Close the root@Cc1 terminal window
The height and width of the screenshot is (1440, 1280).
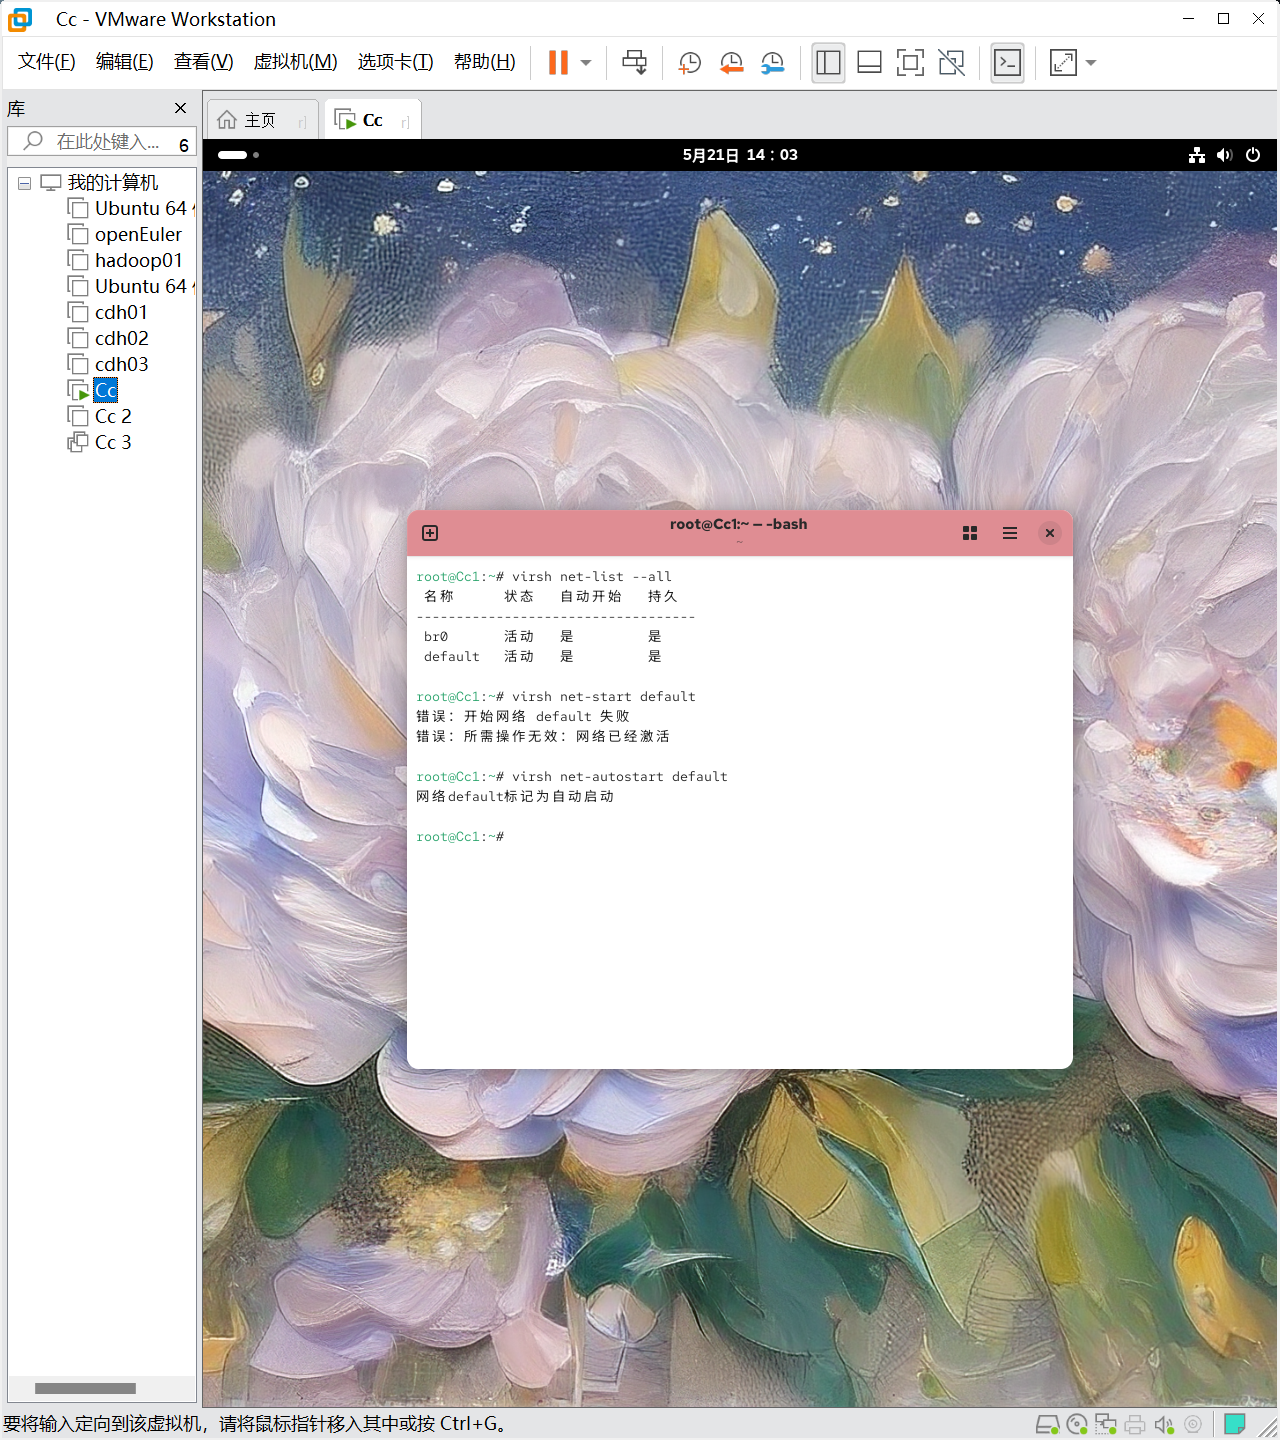1050,533
